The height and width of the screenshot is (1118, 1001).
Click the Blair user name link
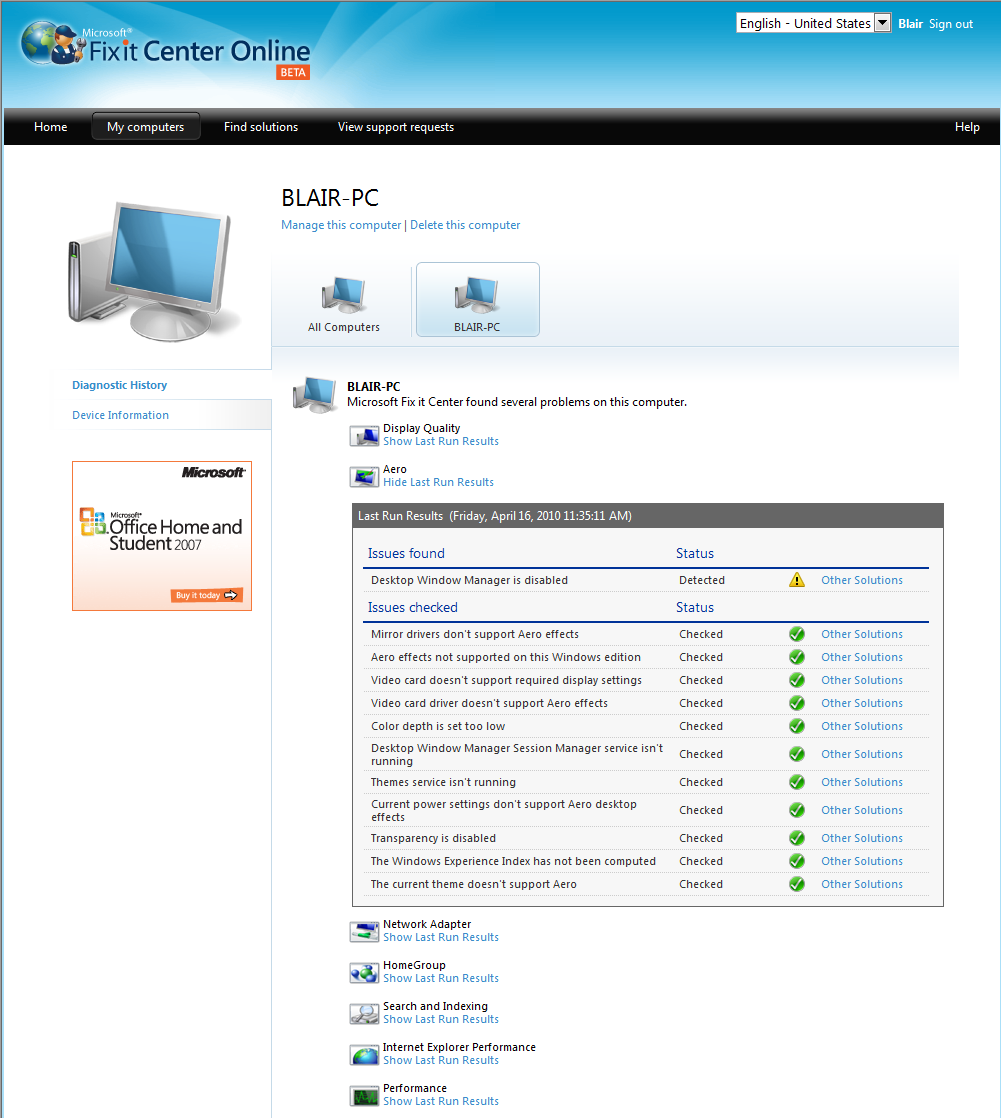point(910,24)
